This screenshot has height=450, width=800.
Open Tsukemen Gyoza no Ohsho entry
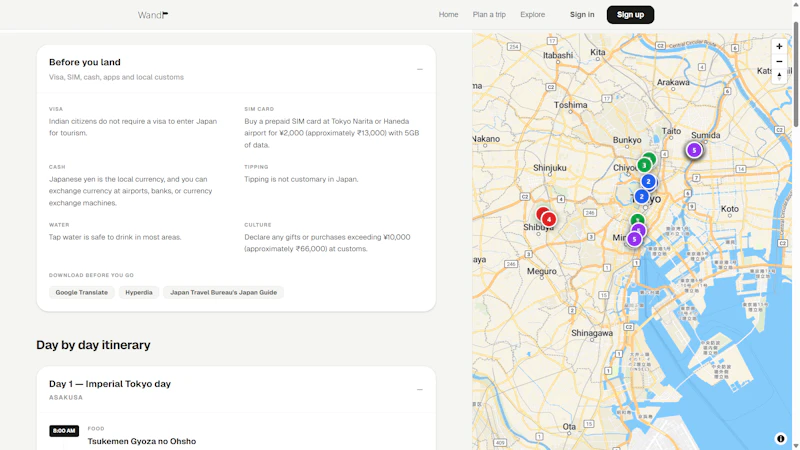click(142, 441)
